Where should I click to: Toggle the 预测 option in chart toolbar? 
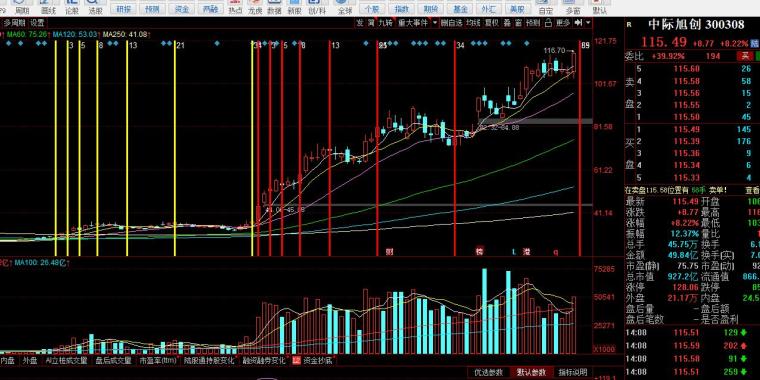533,22
